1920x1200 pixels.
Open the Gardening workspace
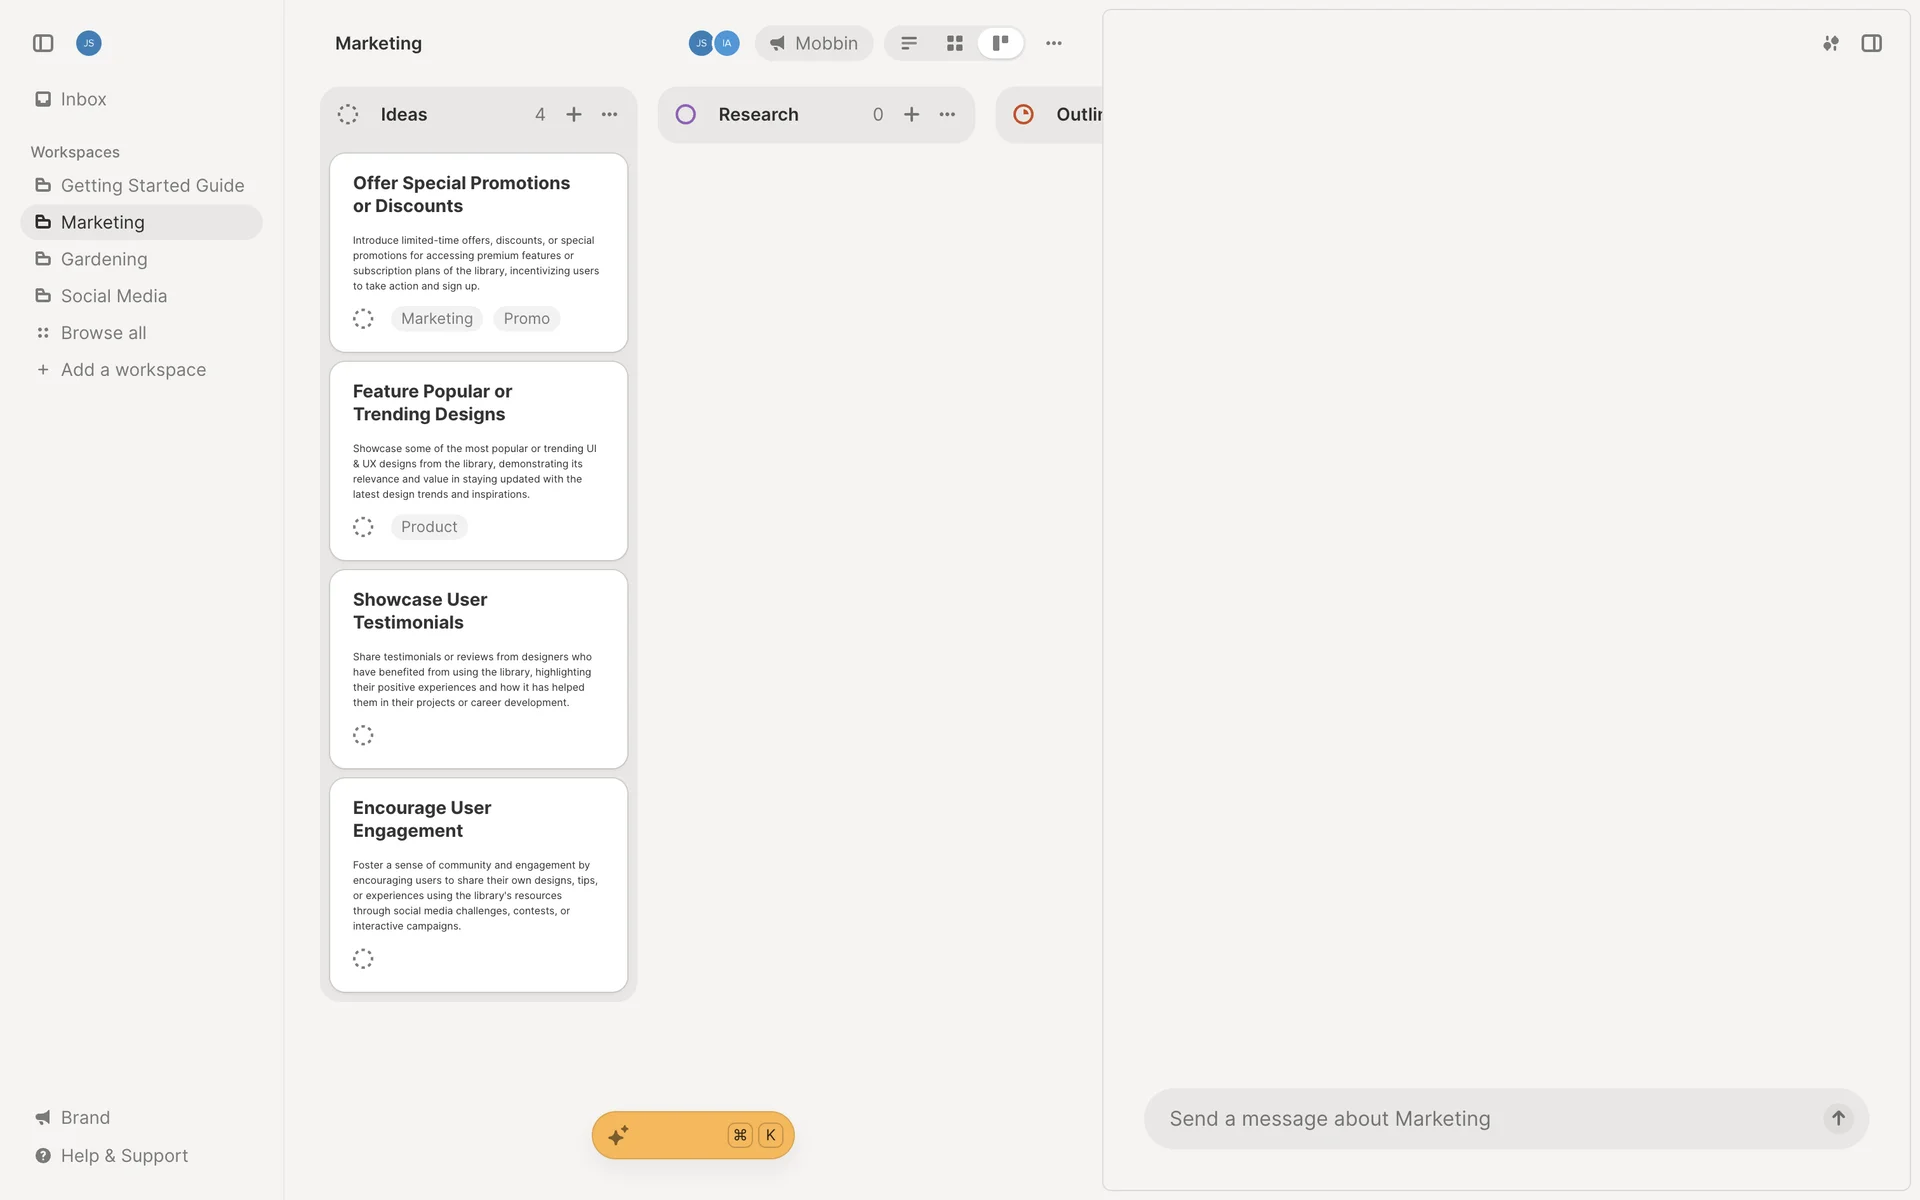click(103, 259)
